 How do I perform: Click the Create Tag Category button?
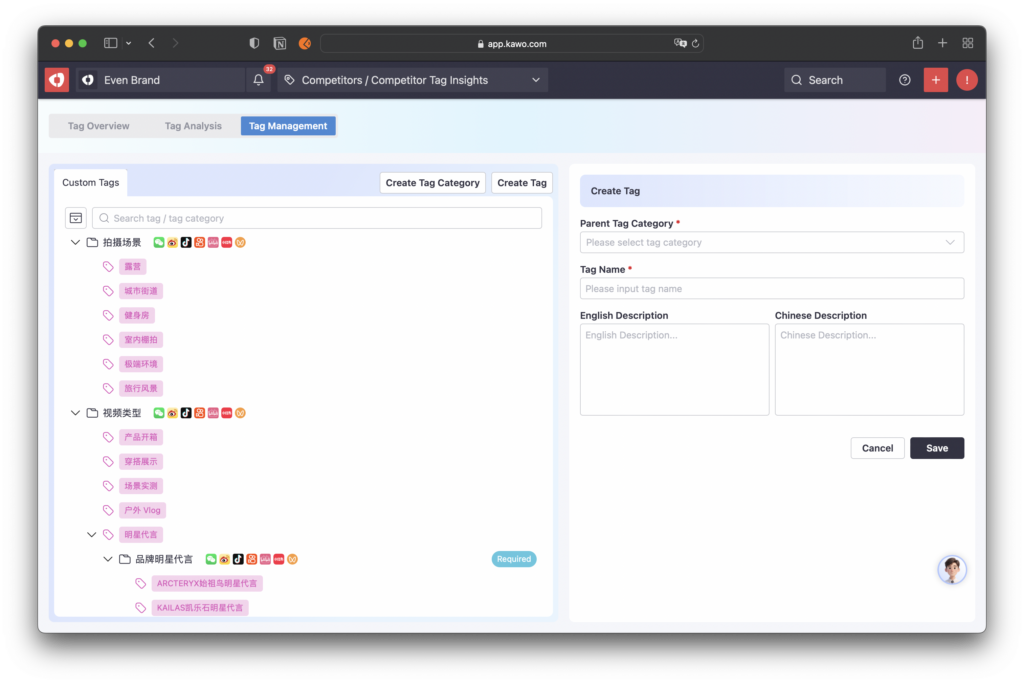click(433, 183)
